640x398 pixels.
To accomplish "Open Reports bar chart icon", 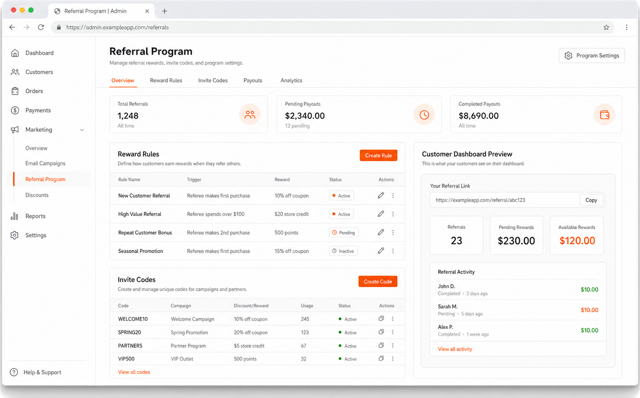I will [x=15, y=216].
